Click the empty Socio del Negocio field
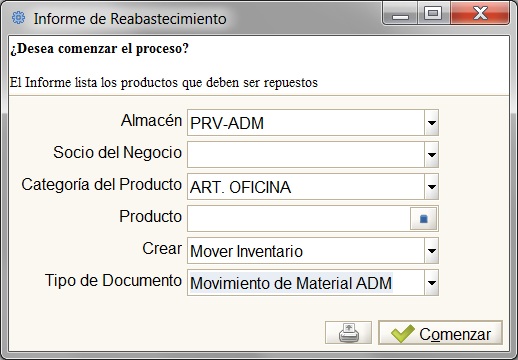Viewport: 518px width, 360px height. coord(306,155)
